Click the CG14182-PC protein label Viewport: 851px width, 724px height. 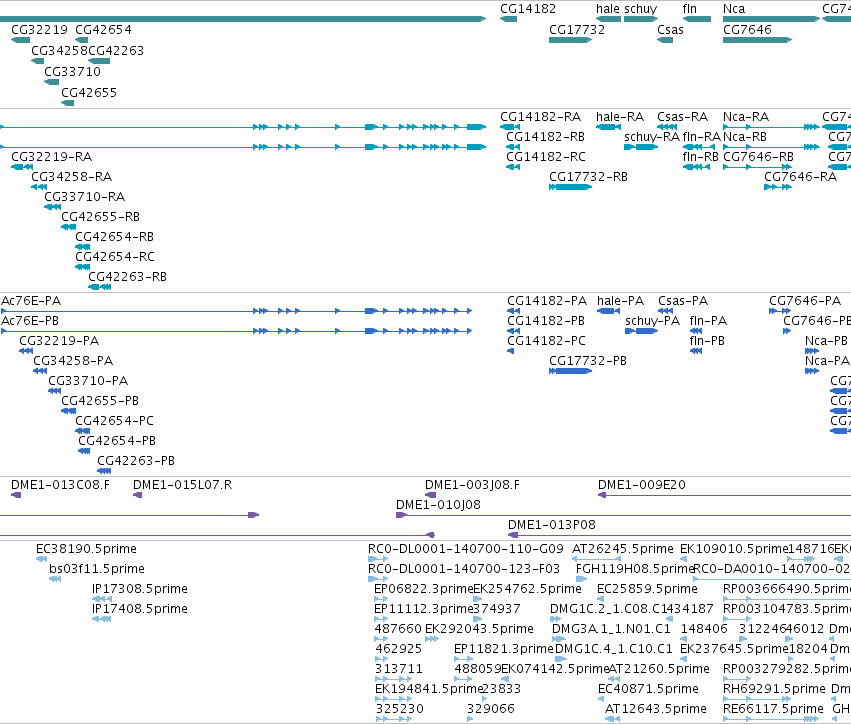click(547, 341)
